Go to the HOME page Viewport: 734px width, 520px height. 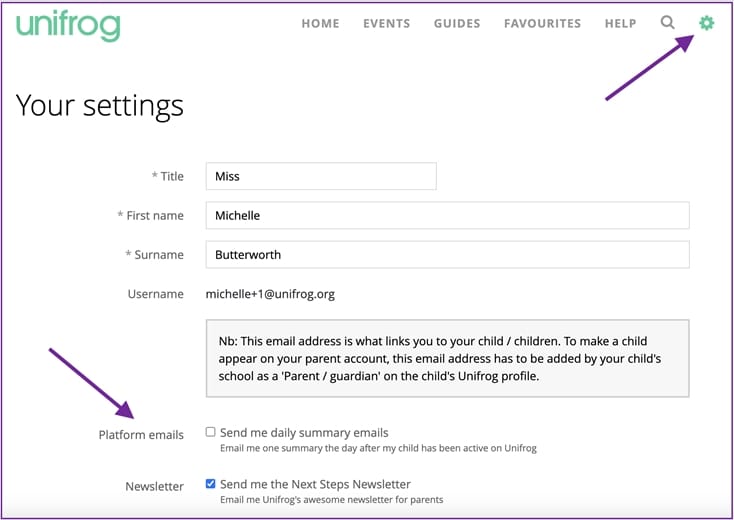coord(322,24)
